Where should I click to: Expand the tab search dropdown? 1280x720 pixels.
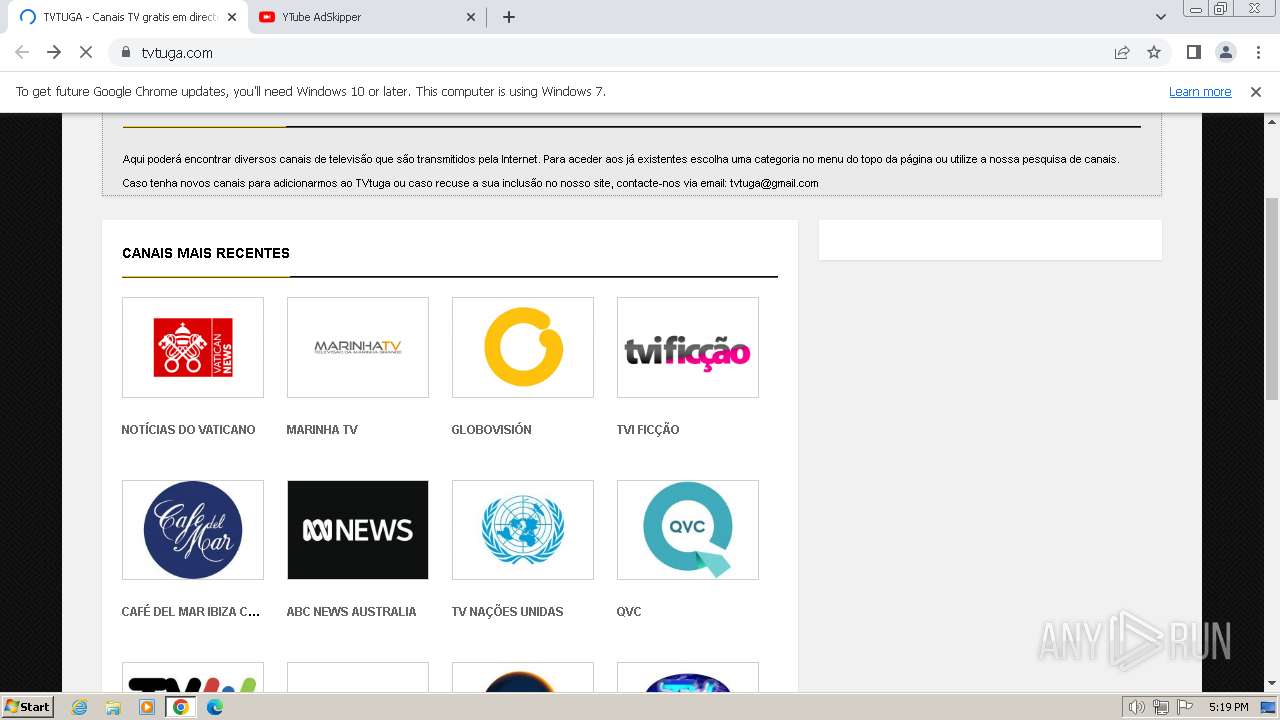(x=1160, y=17)
